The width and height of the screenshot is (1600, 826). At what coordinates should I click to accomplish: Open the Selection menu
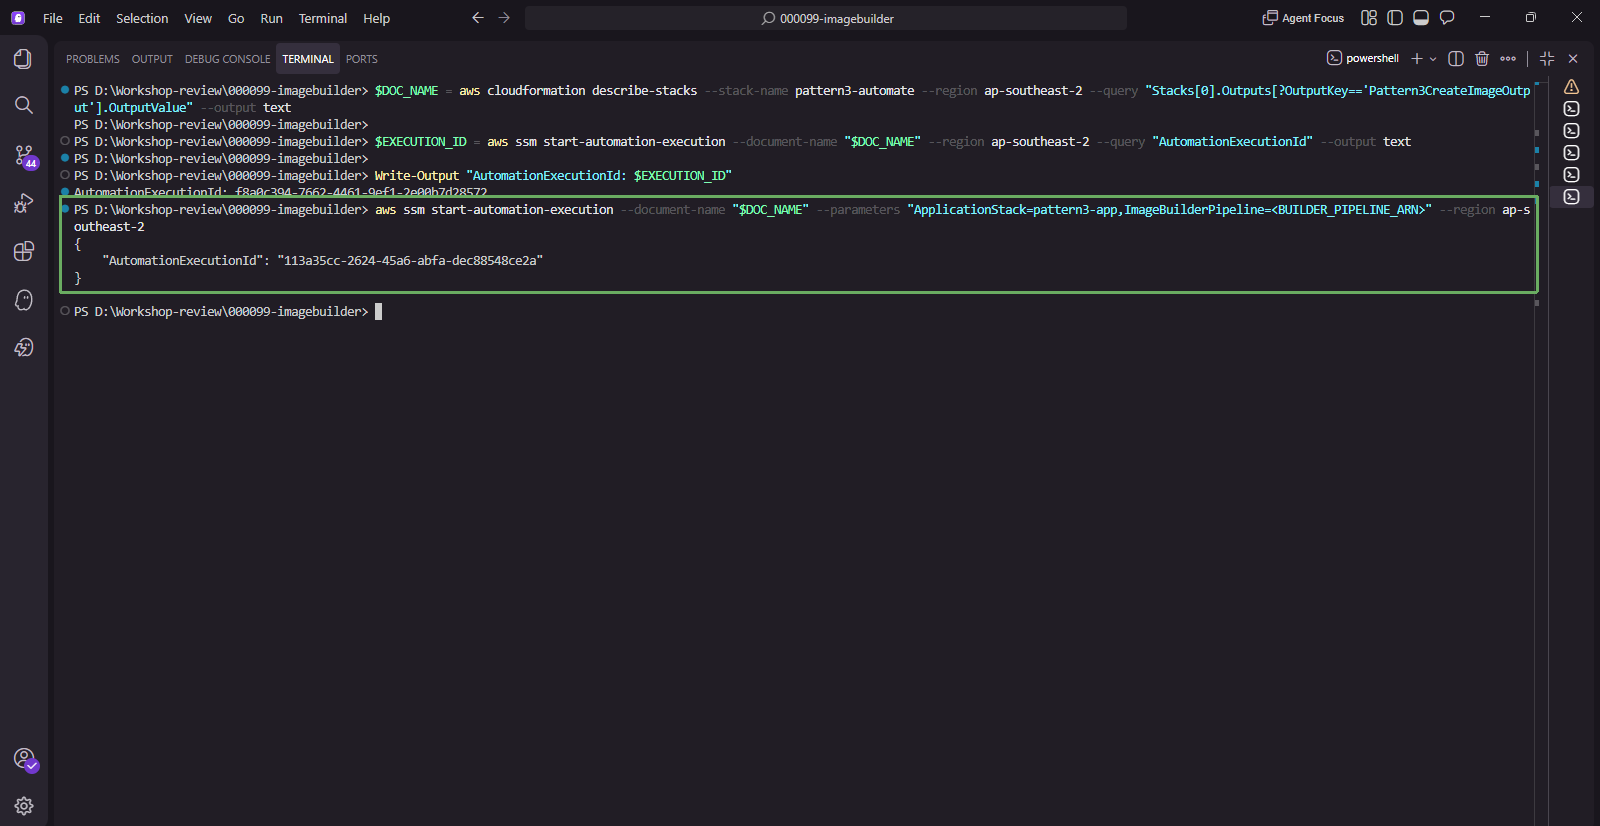click(x=142, y=18)
